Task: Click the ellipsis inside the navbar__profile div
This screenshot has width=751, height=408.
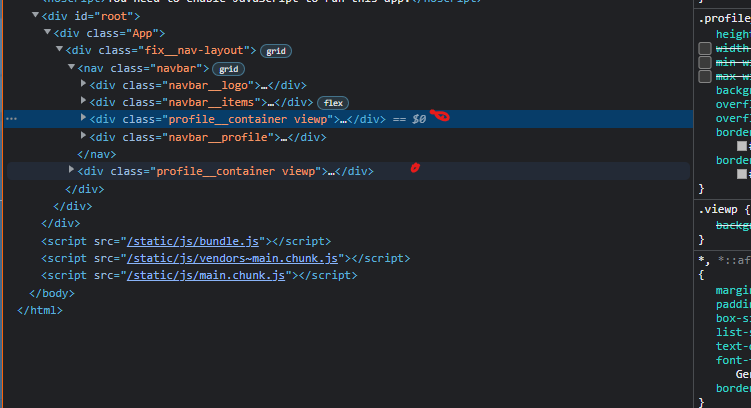Action: (284, 138)
